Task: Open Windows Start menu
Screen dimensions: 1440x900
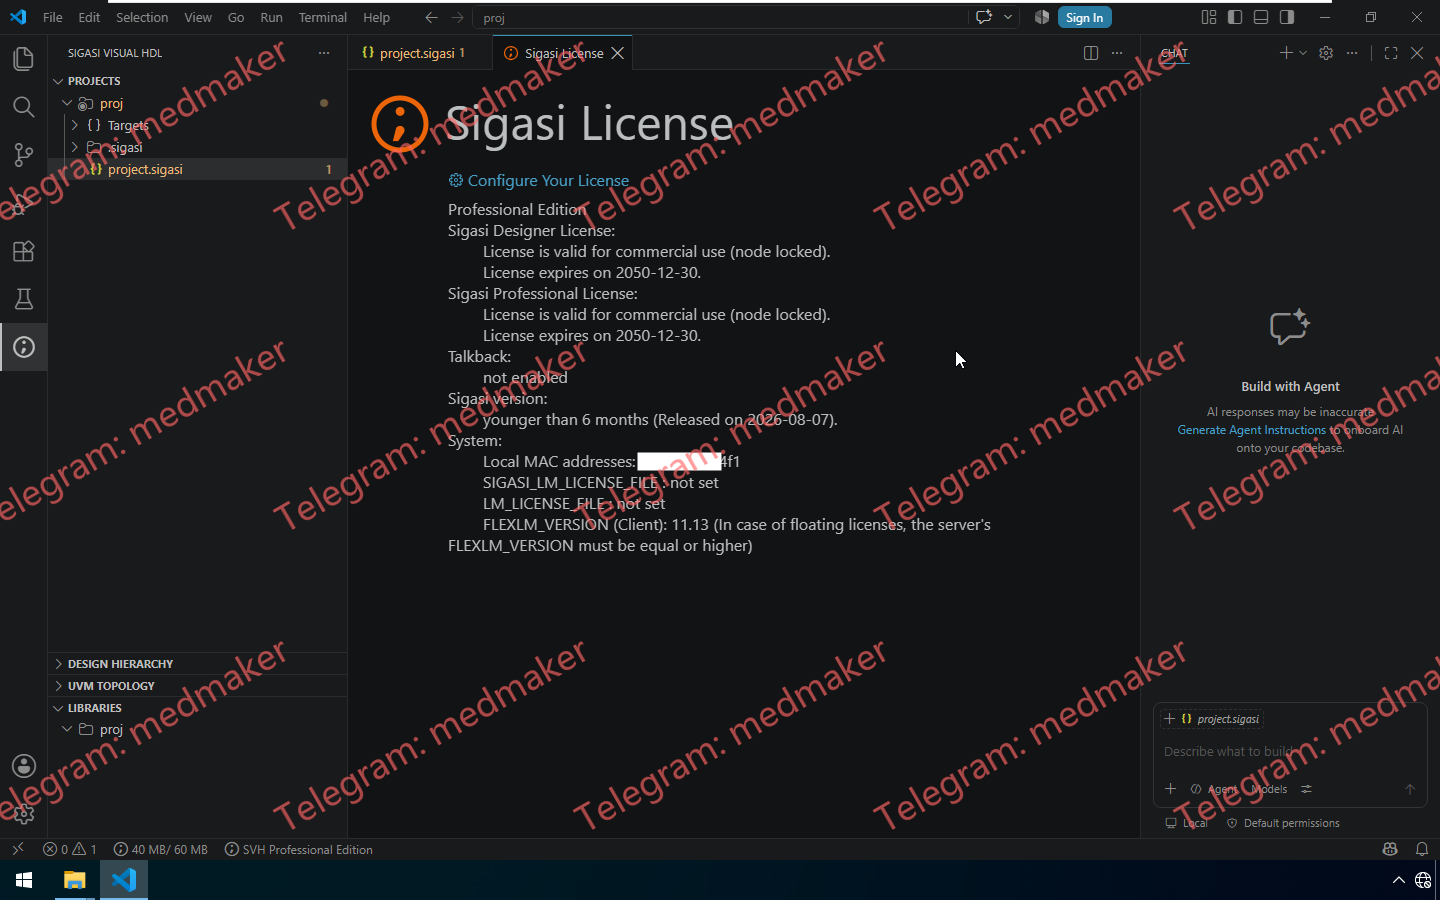Action: [x=24, y=880]
